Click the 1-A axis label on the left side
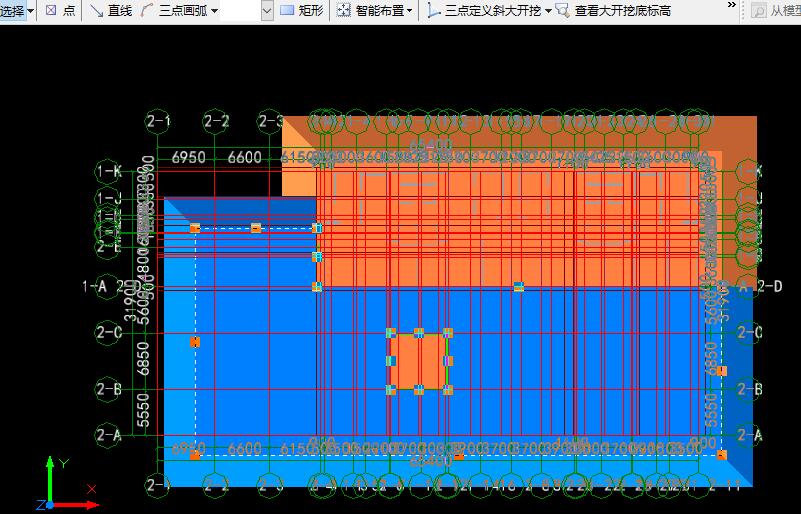 [x=95, y=287]
